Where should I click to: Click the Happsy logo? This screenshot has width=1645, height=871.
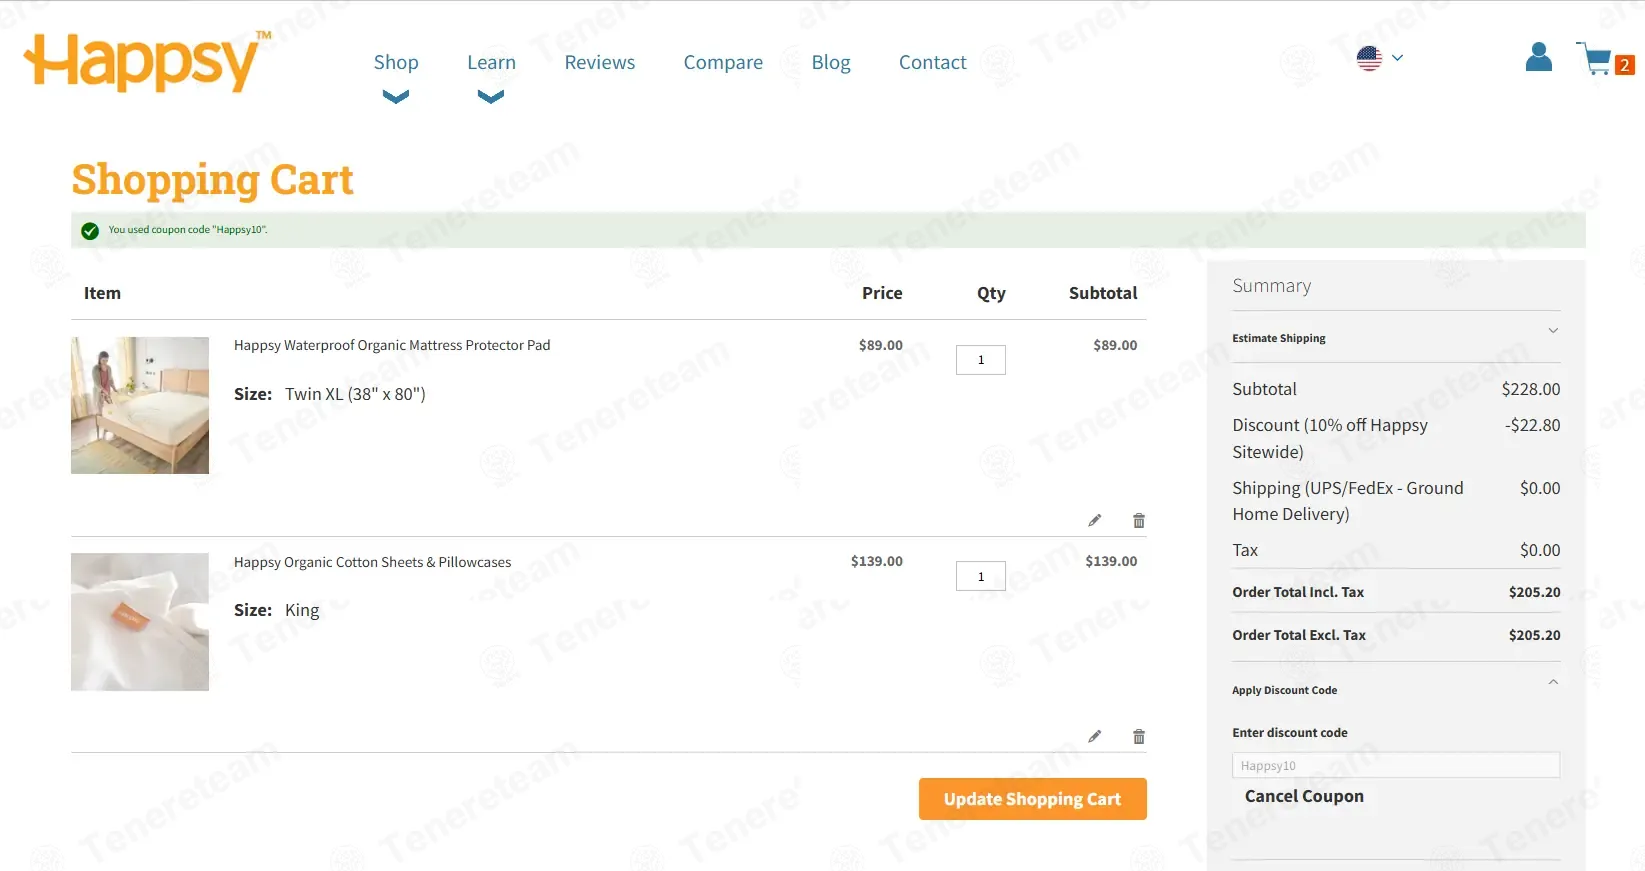(x=148, y=61)
